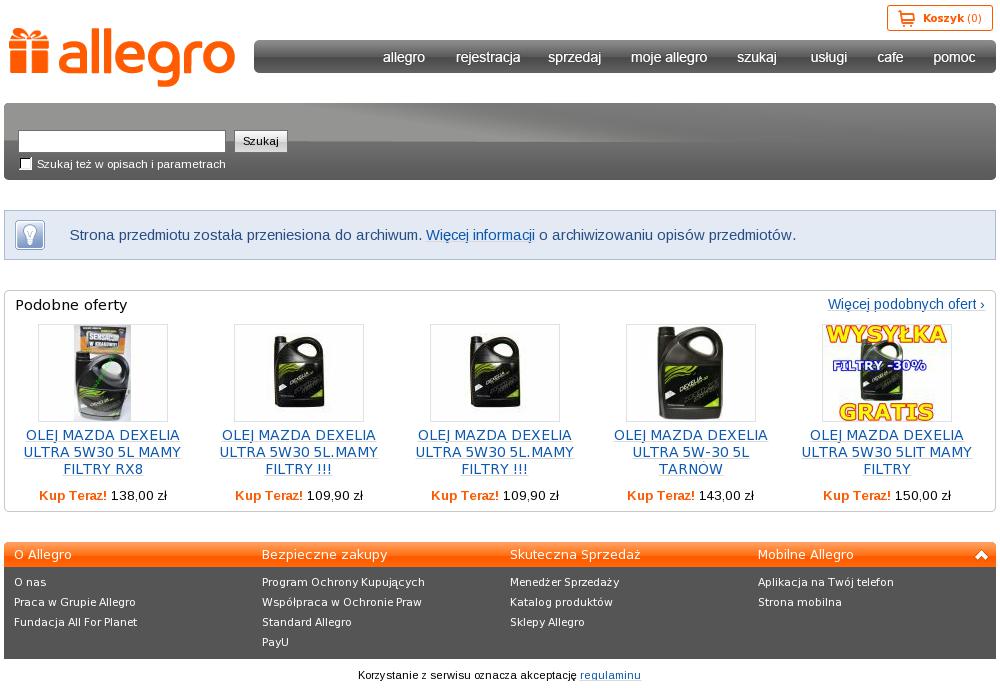
Task: Open OLEJ MAZDA DEXELIA ULTRA 5W-30 5L TARNÓW link
Action: [x=691, y=452]
